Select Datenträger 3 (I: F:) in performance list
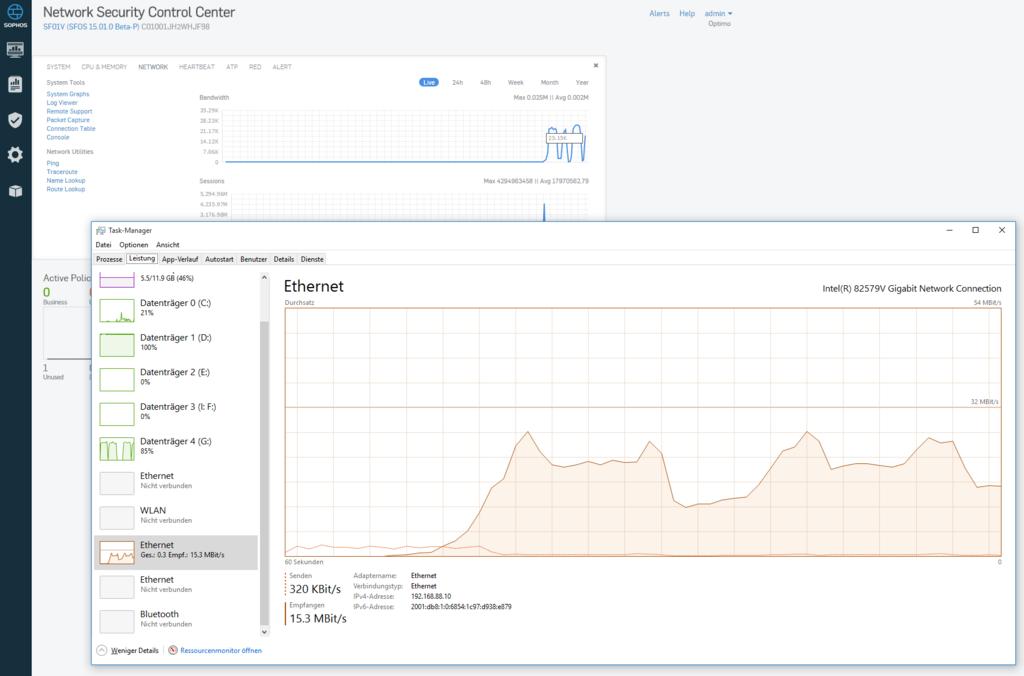 [176, 414]
